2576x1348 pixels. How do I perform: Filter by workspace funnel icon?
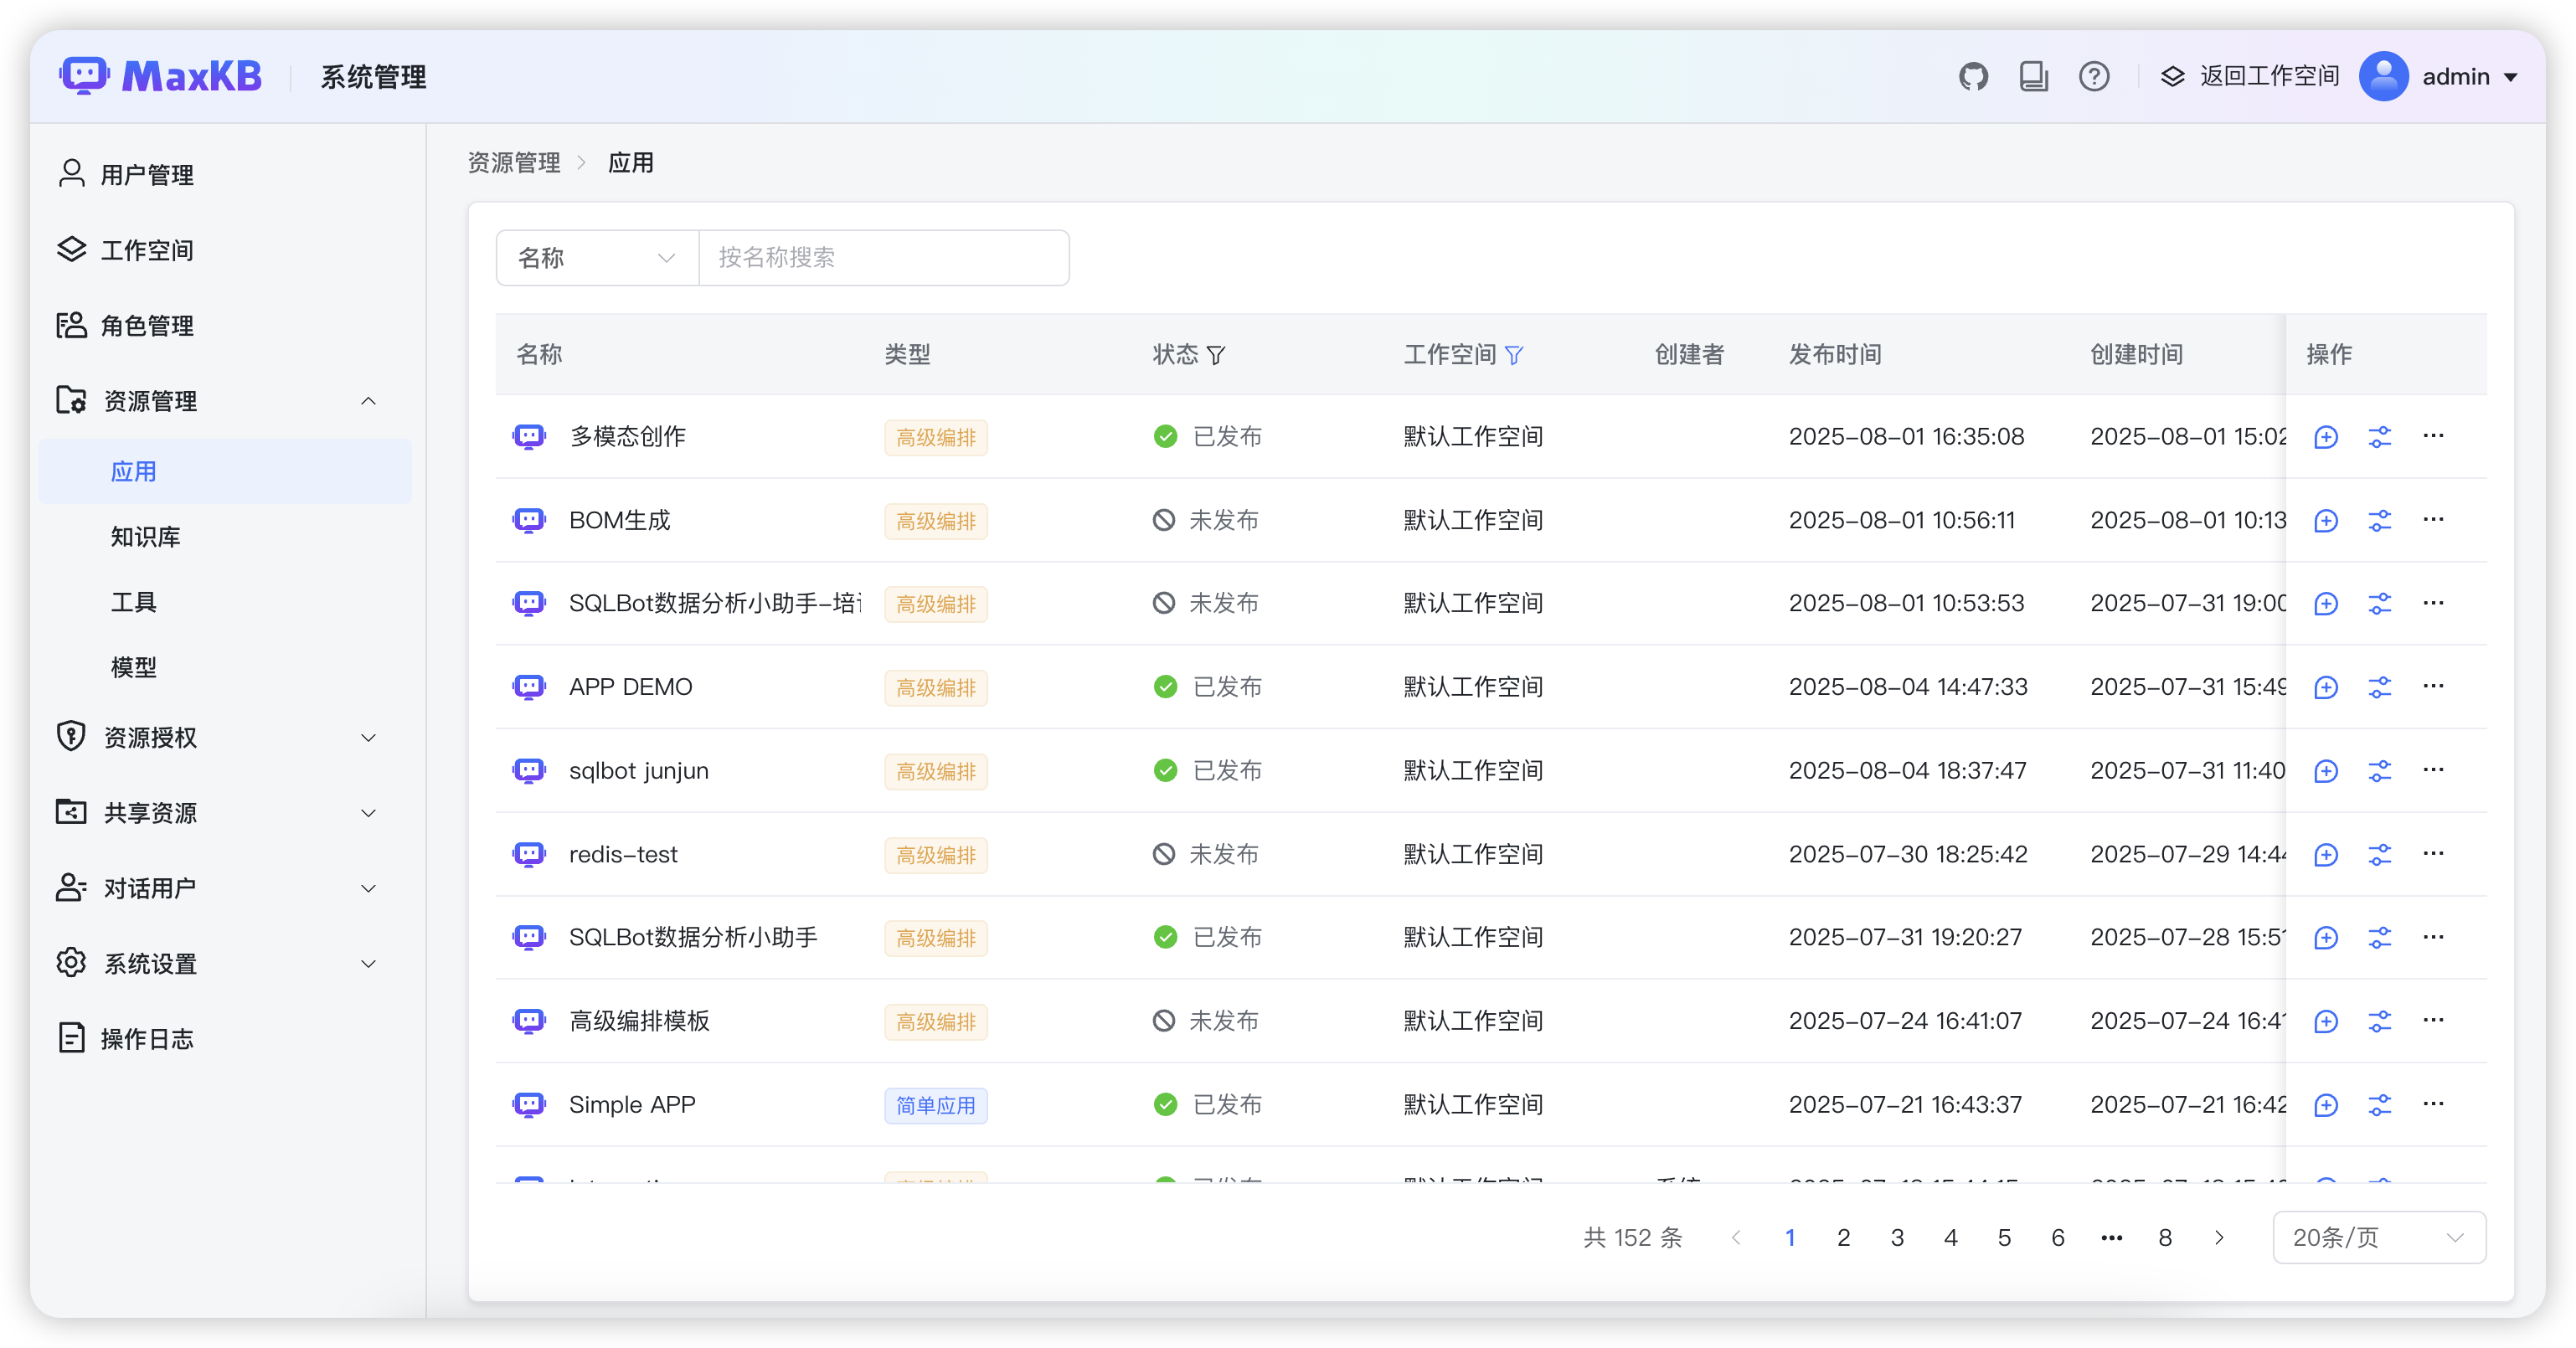[x=1513, y=355]
